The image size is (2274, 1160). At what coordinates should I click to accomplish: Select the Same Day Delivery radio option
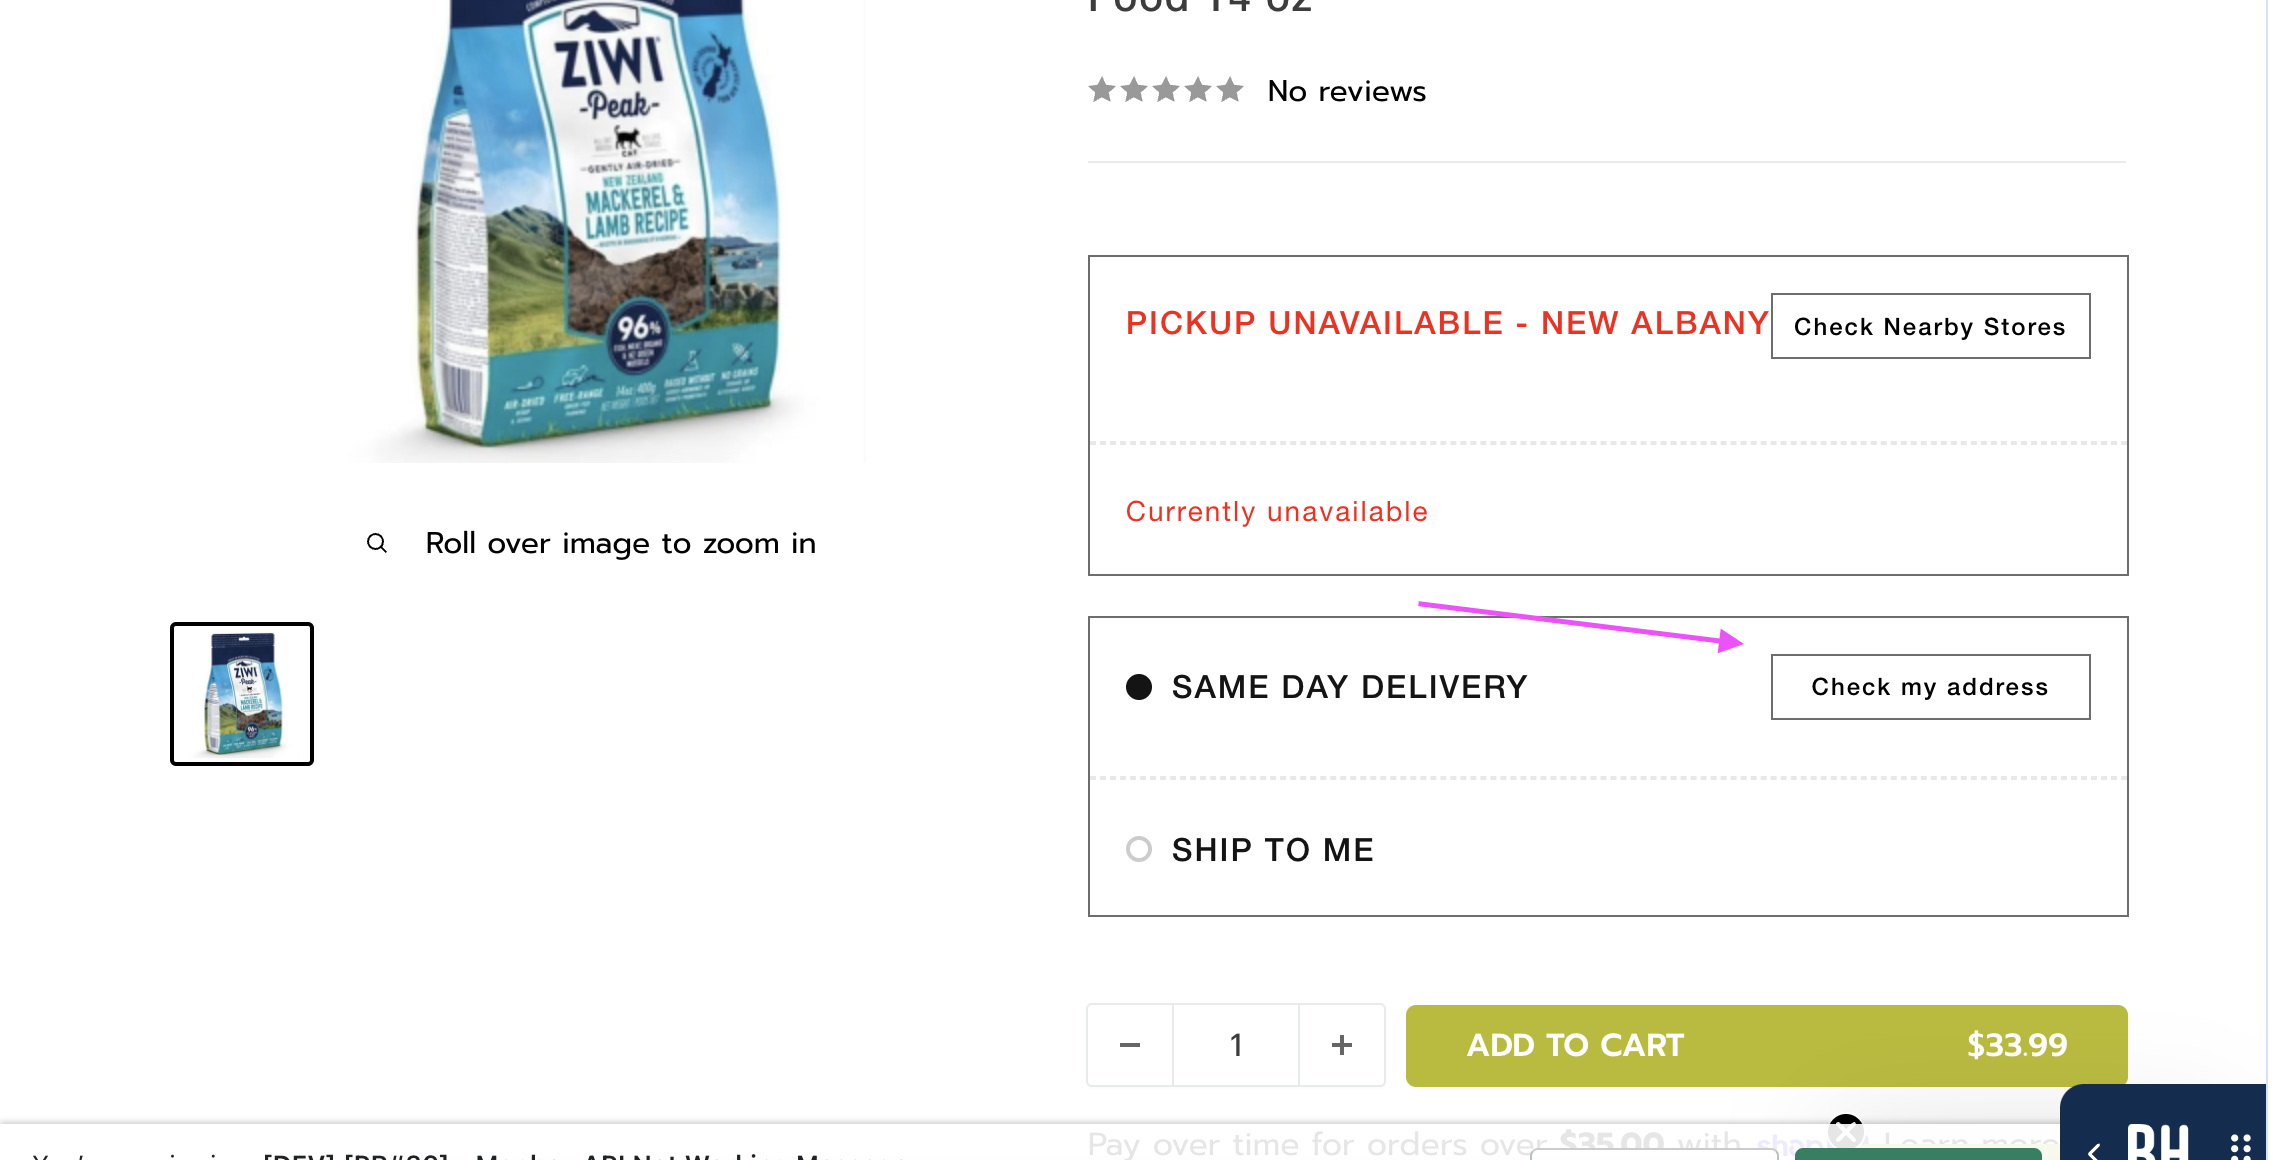[1139, 687]
